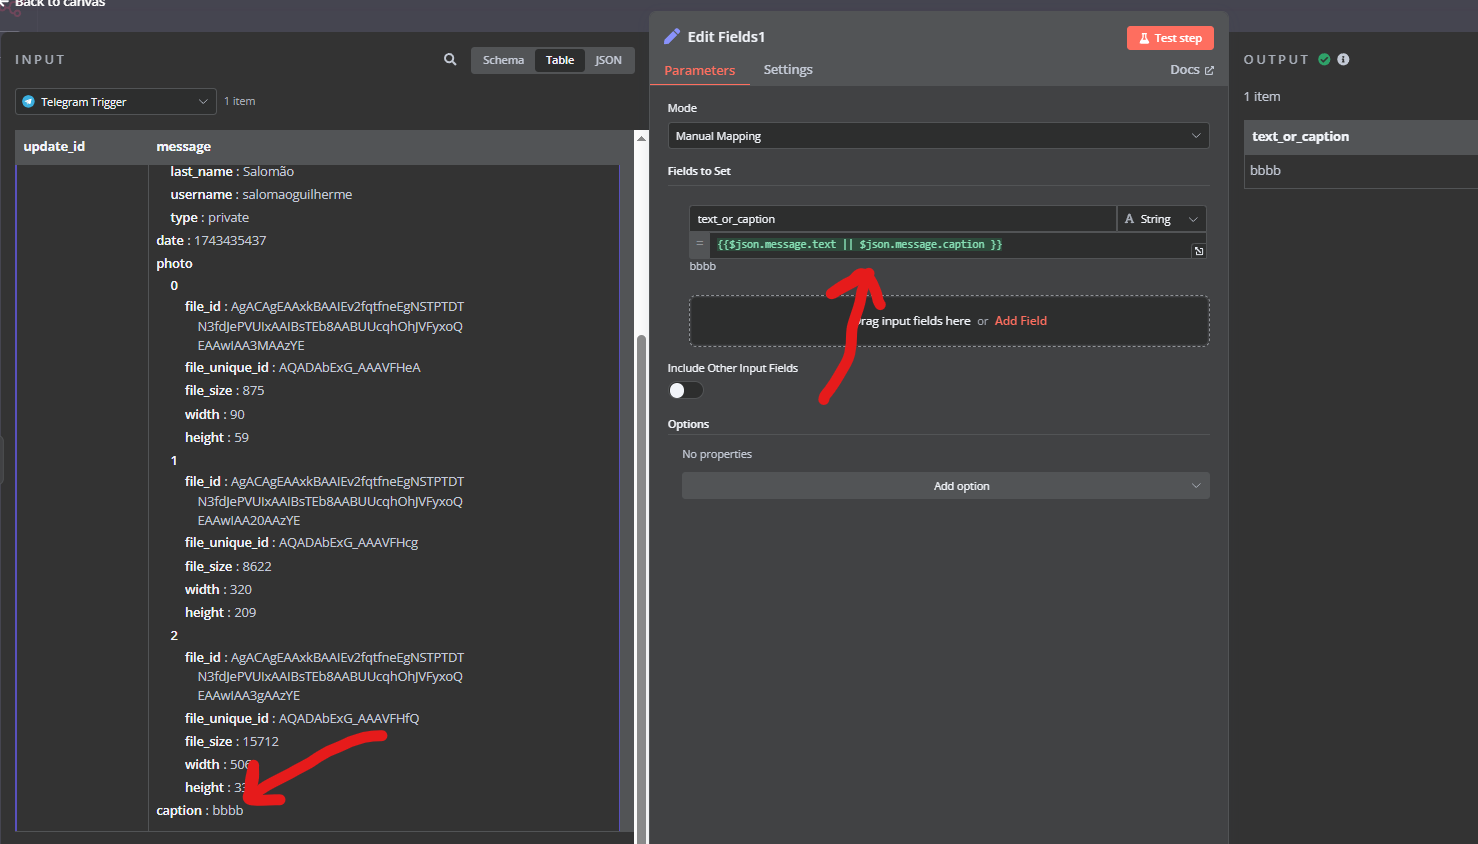Click the Telegram icon in the node selector
The height and width of the screenshot is (844, 1478).
29,102
